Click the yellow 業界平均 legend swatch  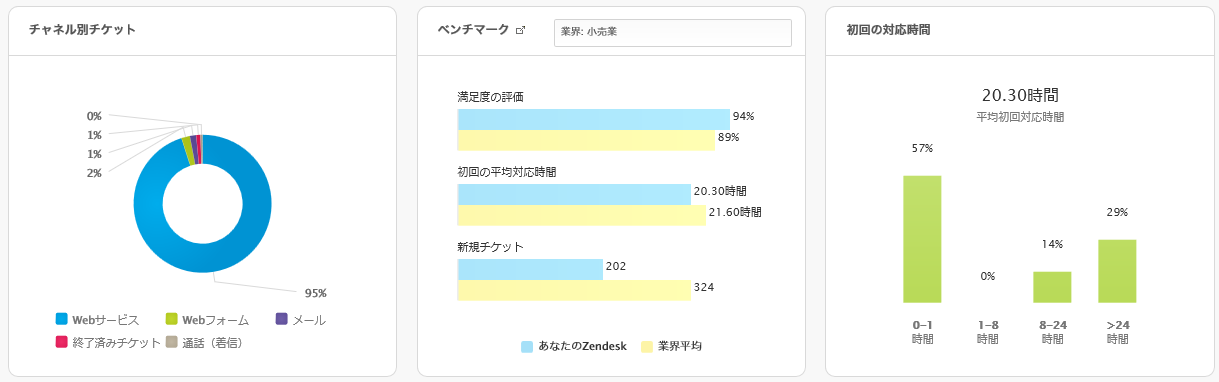point(647,346)
